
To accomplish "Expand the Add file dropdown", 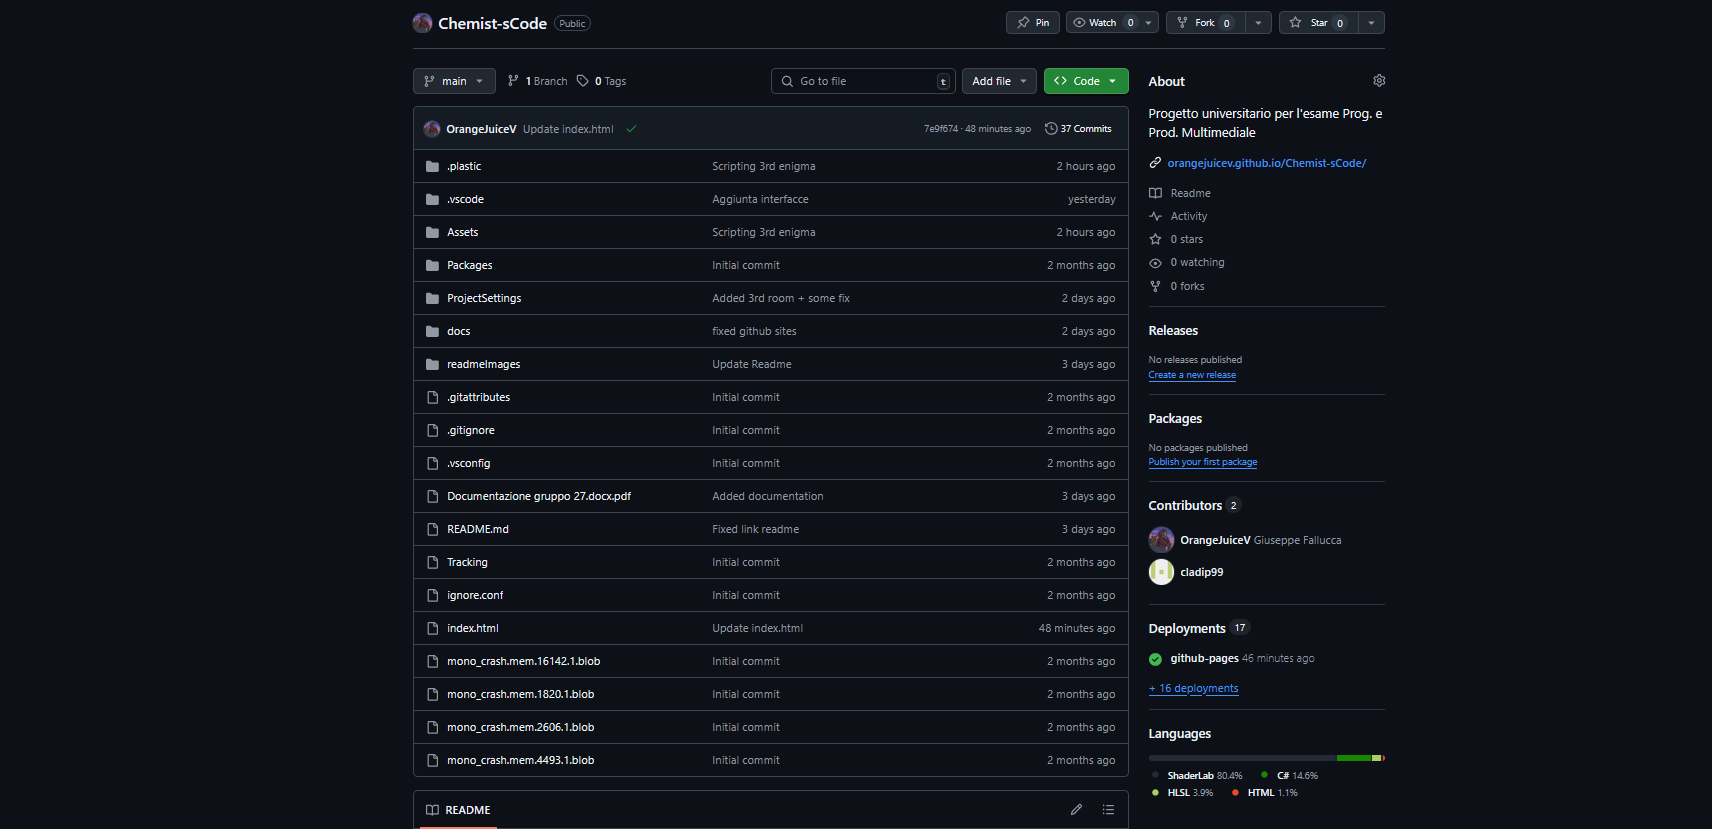I will click(999, 81).
